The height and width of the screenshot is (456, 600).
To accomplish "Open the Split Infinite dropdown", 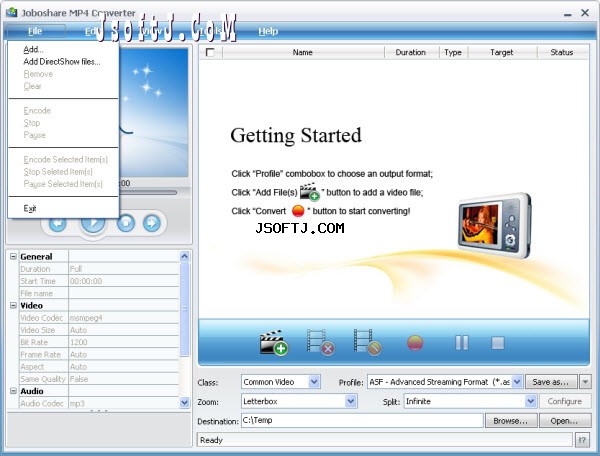I will [530, 401].
